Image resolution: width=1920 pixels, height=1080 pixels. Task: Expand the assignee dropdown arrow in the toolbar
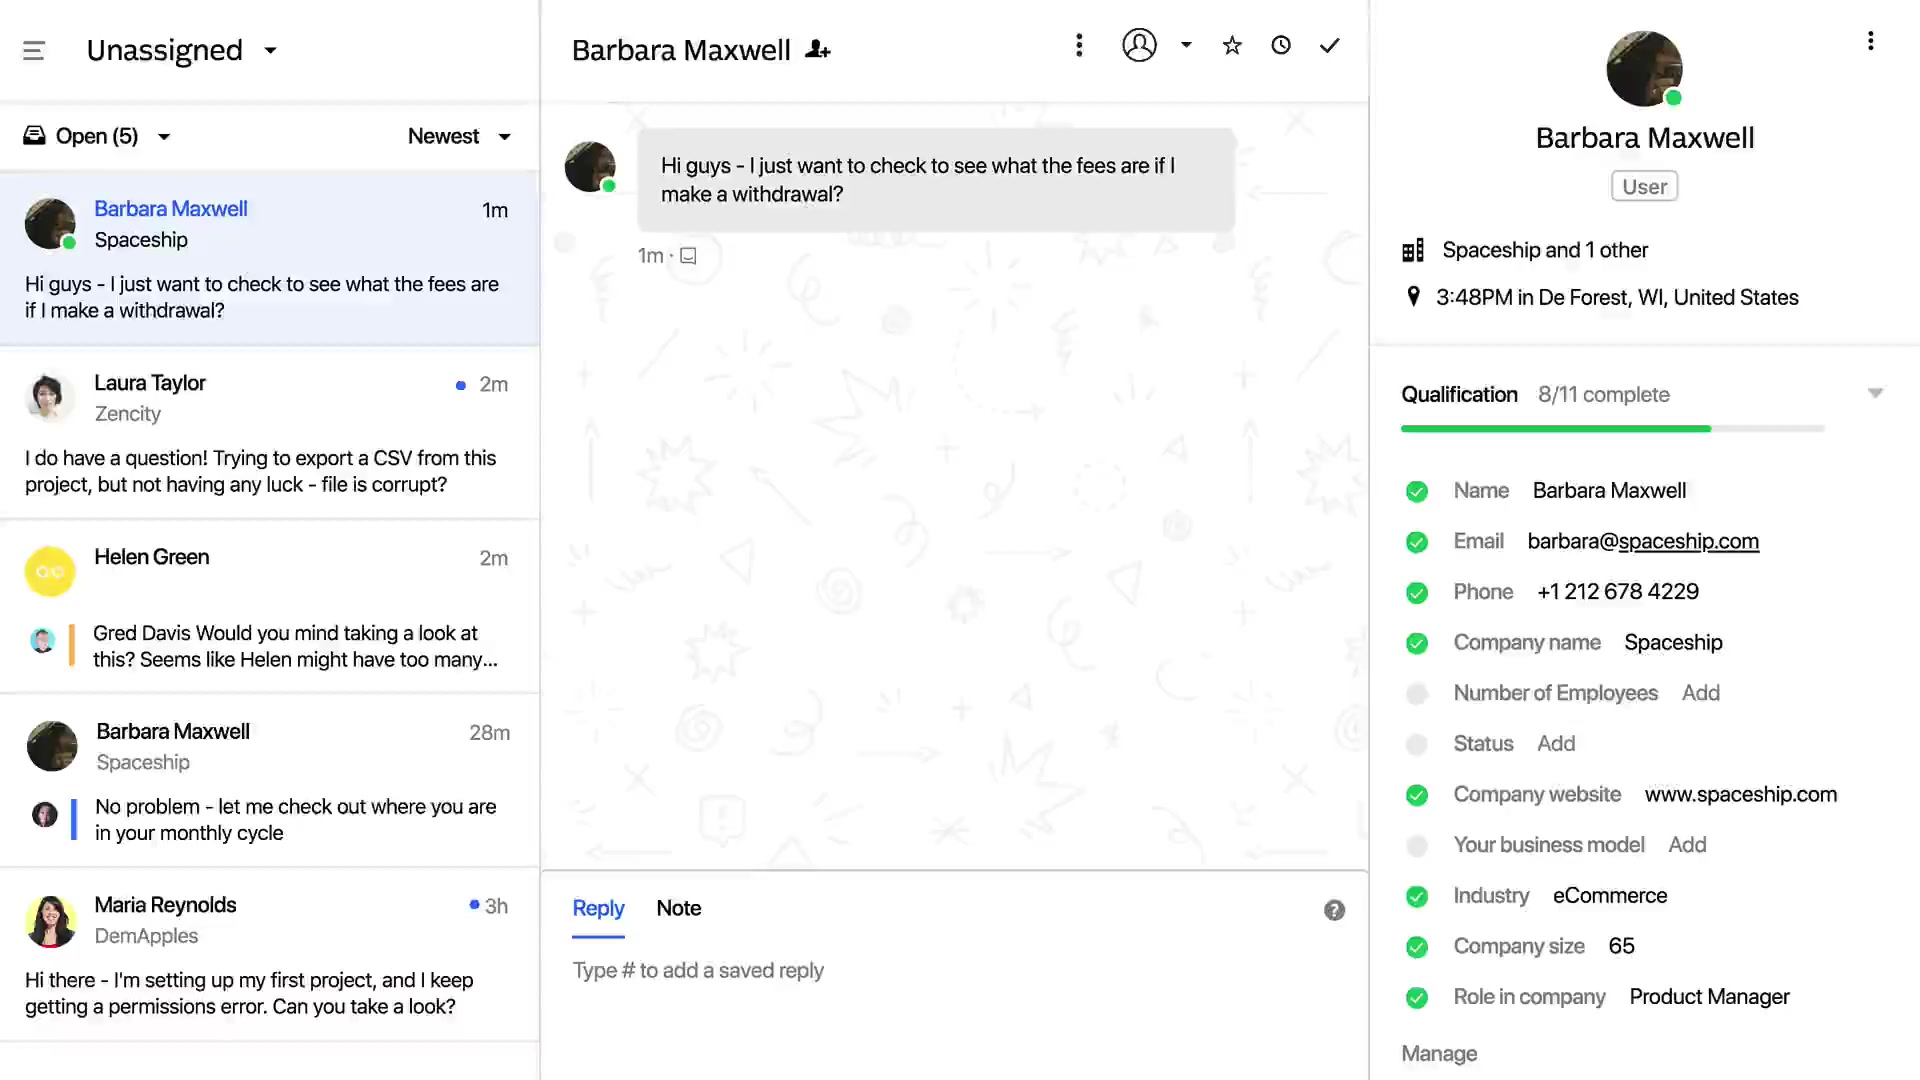[x=1186, y=45]
